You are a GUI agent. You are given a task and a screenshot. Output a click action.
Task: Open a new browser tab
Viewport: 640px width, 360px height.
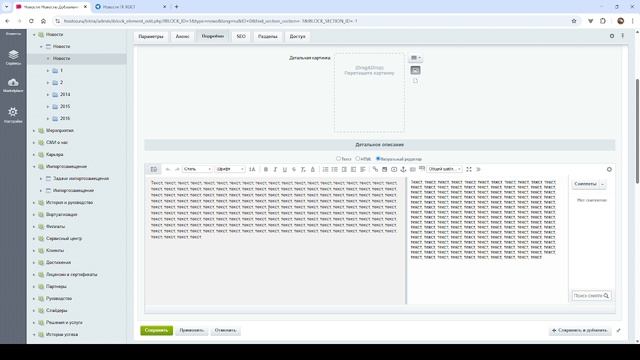coord(176,7)
